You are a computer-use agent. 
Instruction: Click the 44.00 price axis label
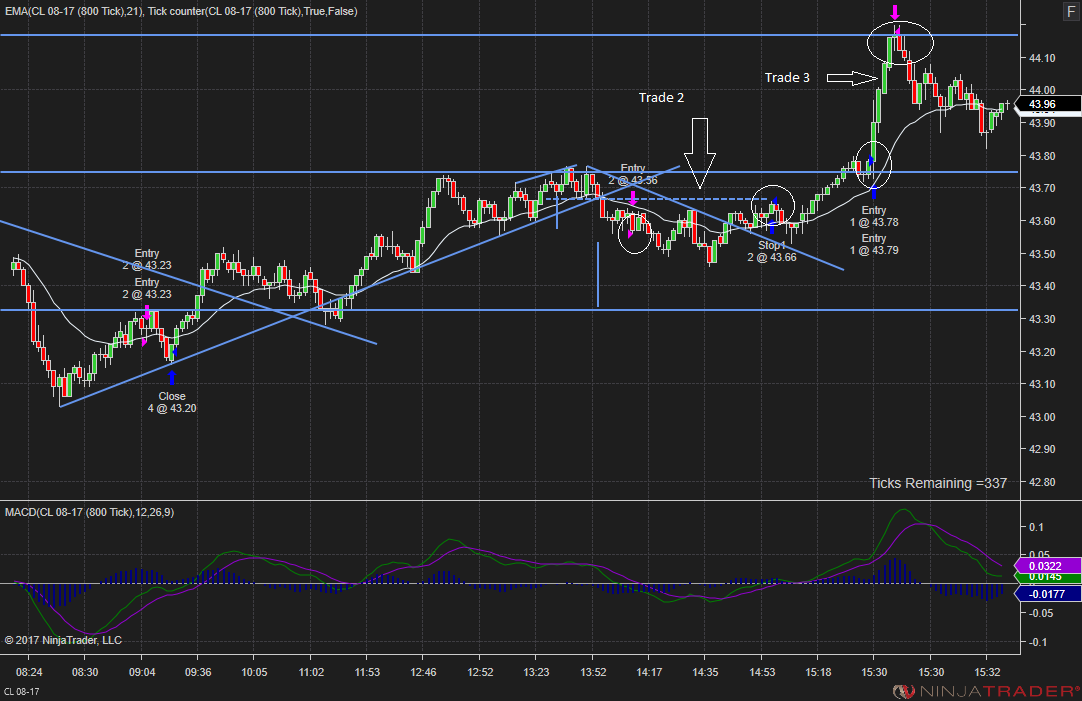click(x=1042, y=90)
